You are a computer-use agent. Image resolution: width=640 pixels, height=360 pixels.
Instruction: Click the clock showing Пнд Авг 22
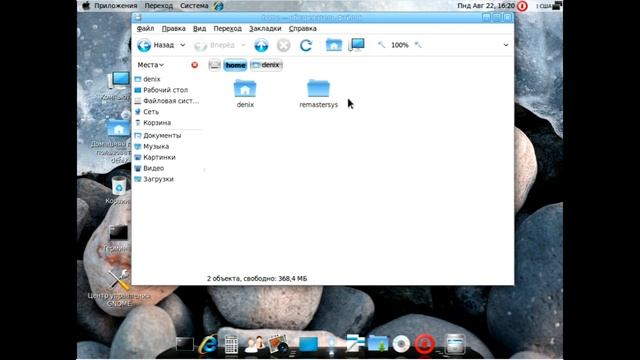[x=486, y=6]
